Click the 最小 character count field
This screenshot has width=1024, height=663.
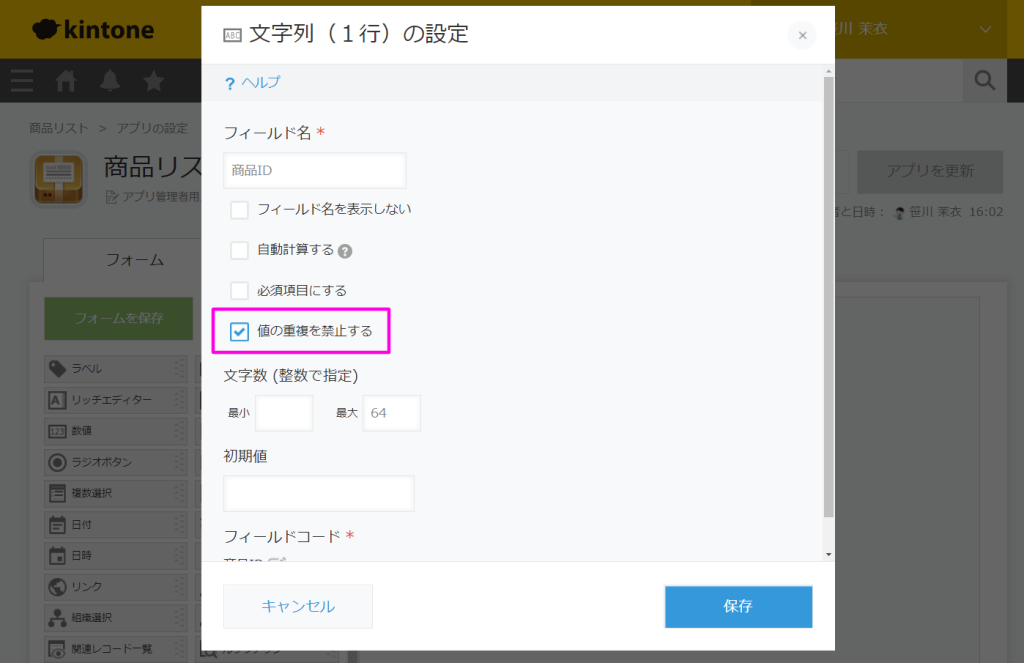click(x=284, y=413)
